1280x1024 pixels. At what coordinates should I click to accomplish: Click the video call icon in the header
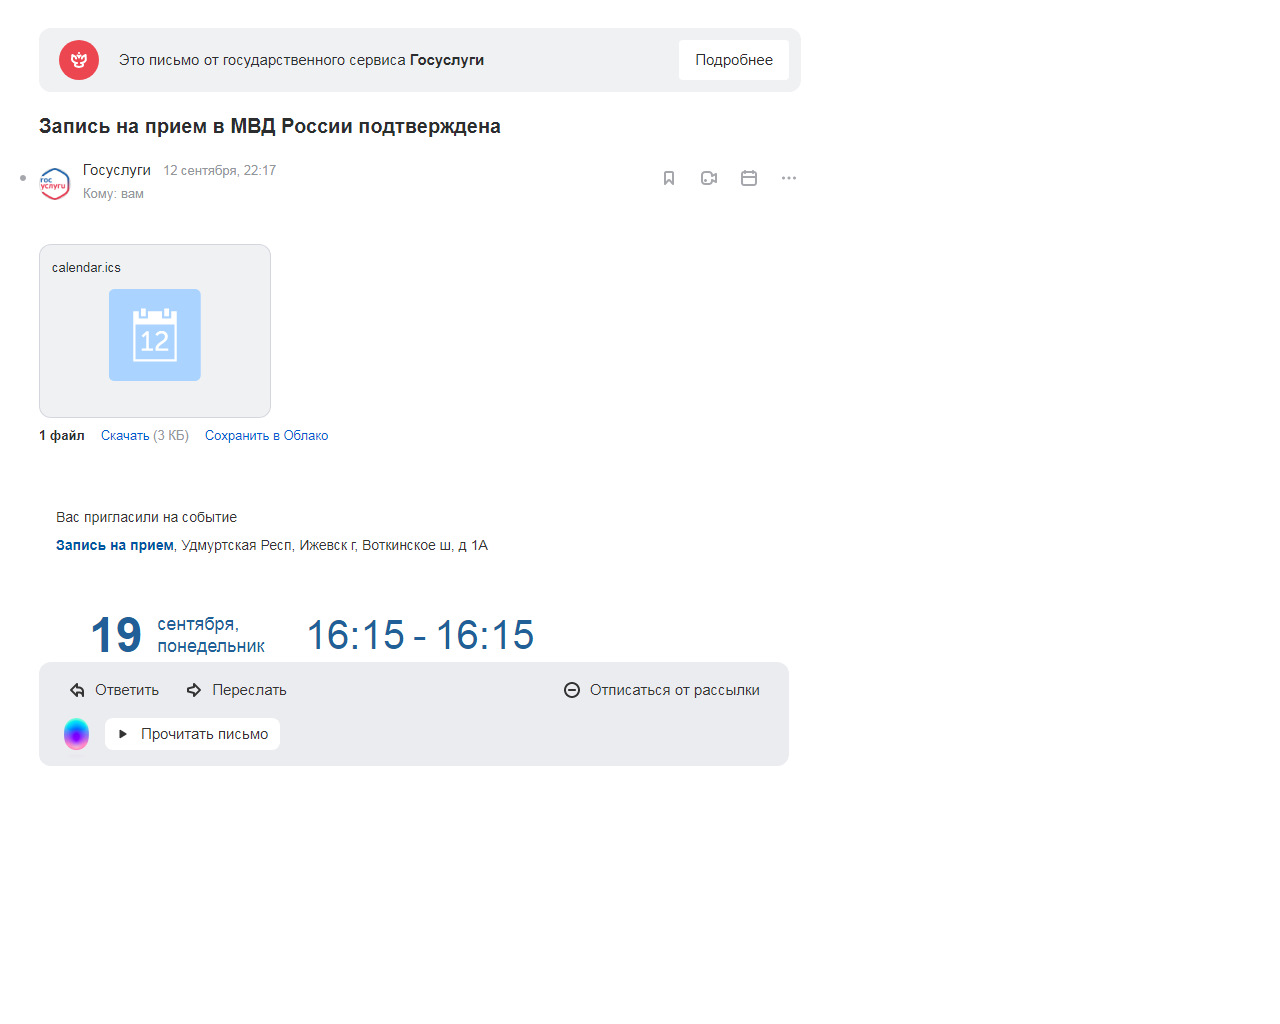click(709, 178)
